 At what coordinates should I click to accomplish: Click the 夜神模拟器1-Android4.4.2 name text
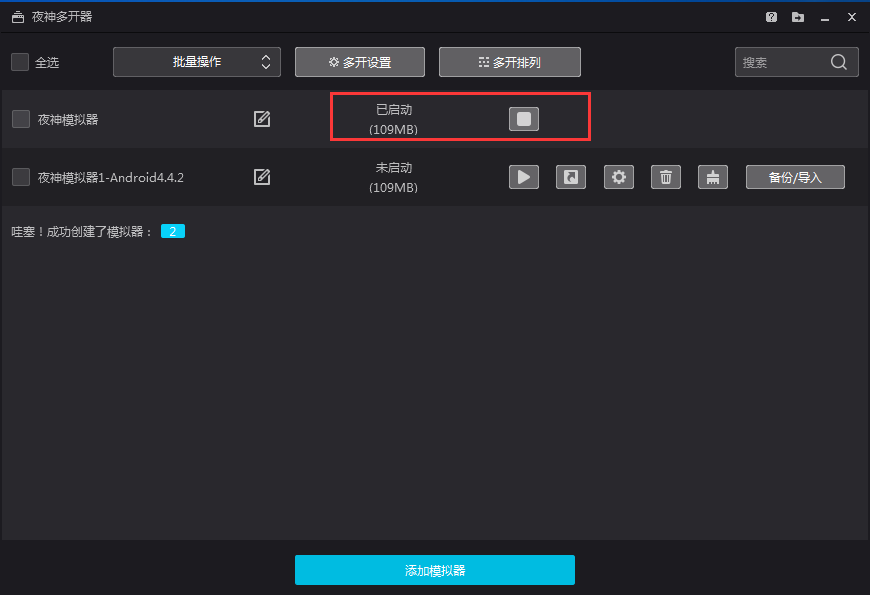click(111, 178)
